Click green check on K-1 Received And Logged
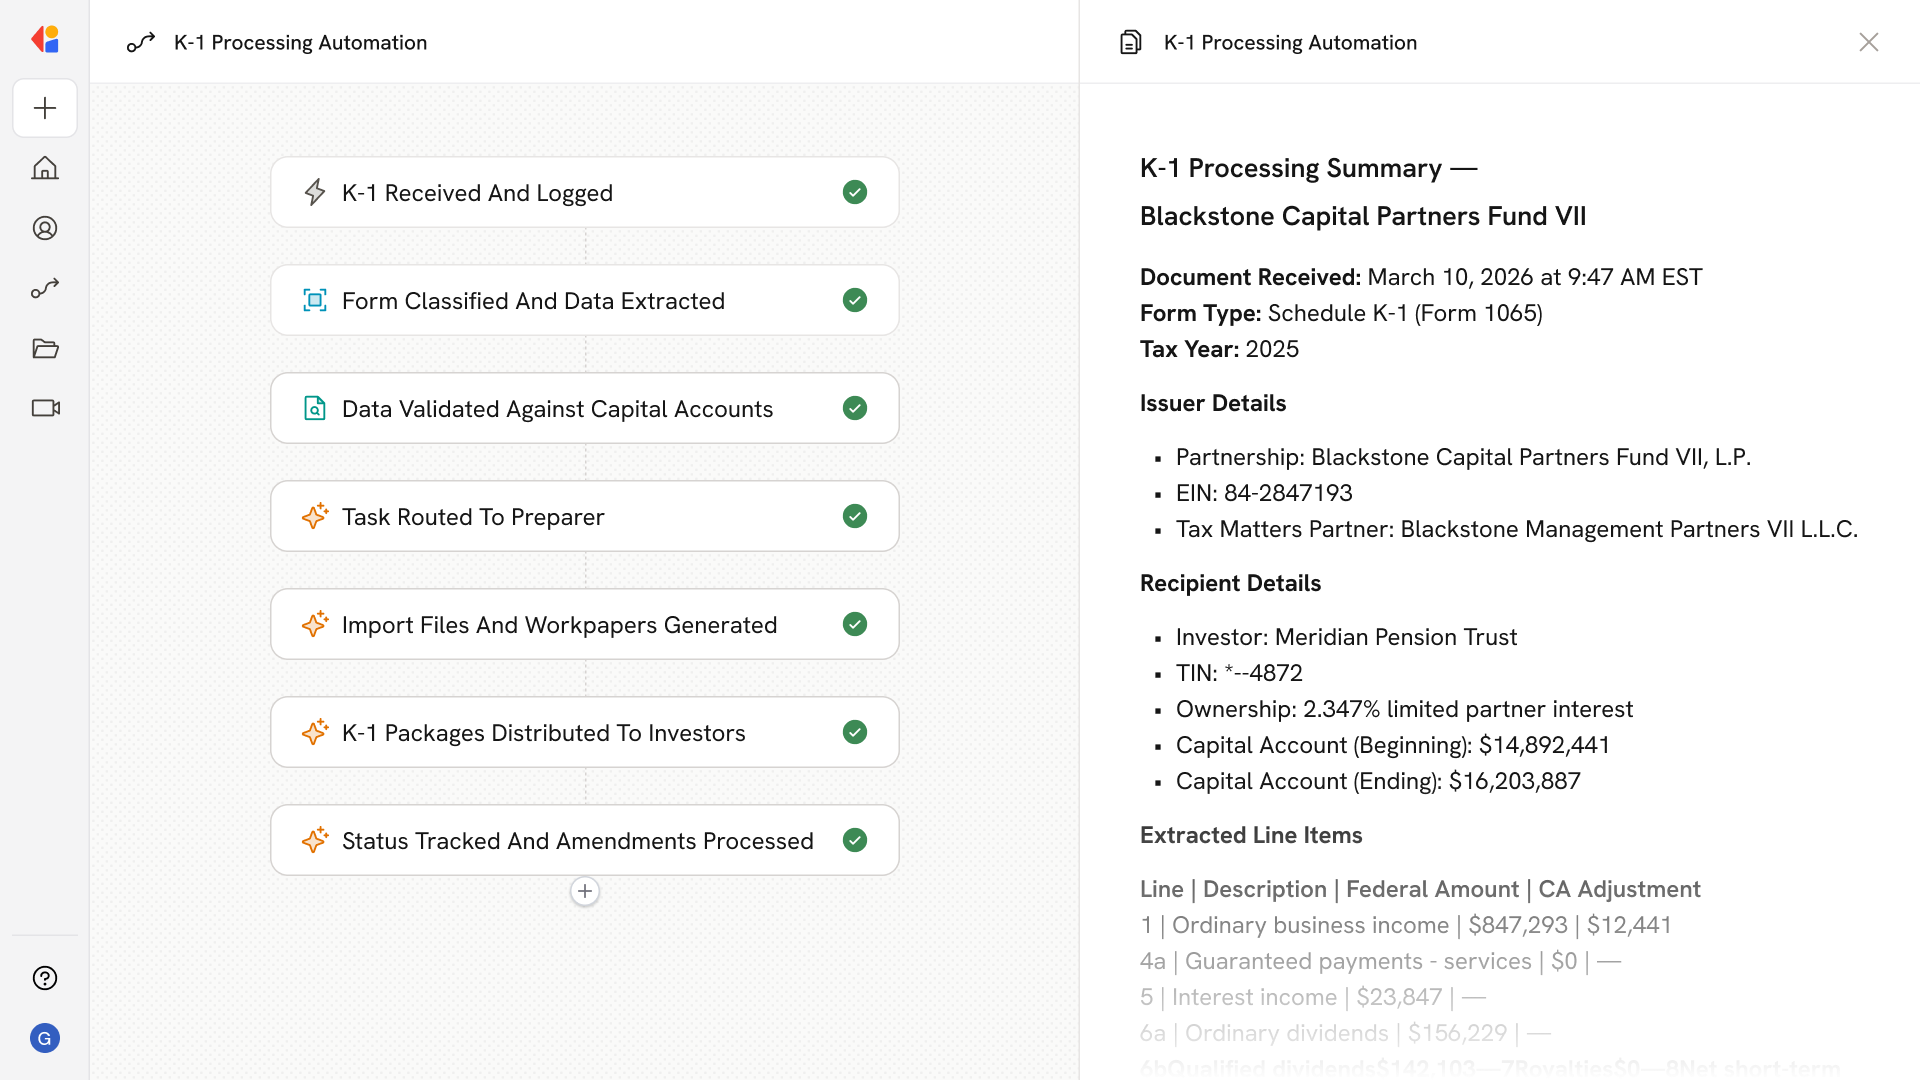The height and width of the screenshot is (1080, 1920). tap(854, 192)
